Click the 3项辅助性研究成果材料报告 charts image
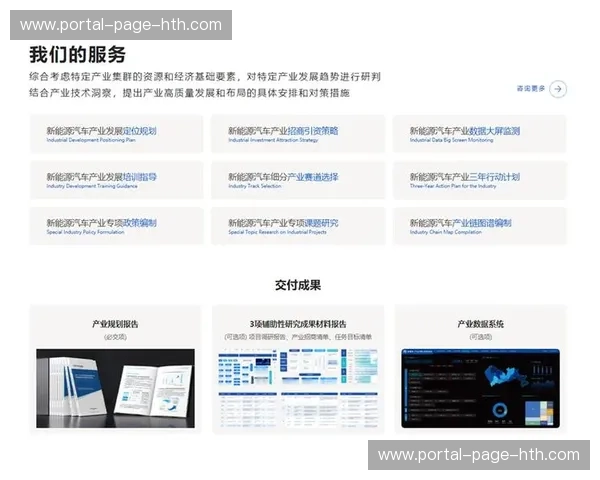Image resolution: width=600 pixels, height=480 pixels. [x=298, y=388]
